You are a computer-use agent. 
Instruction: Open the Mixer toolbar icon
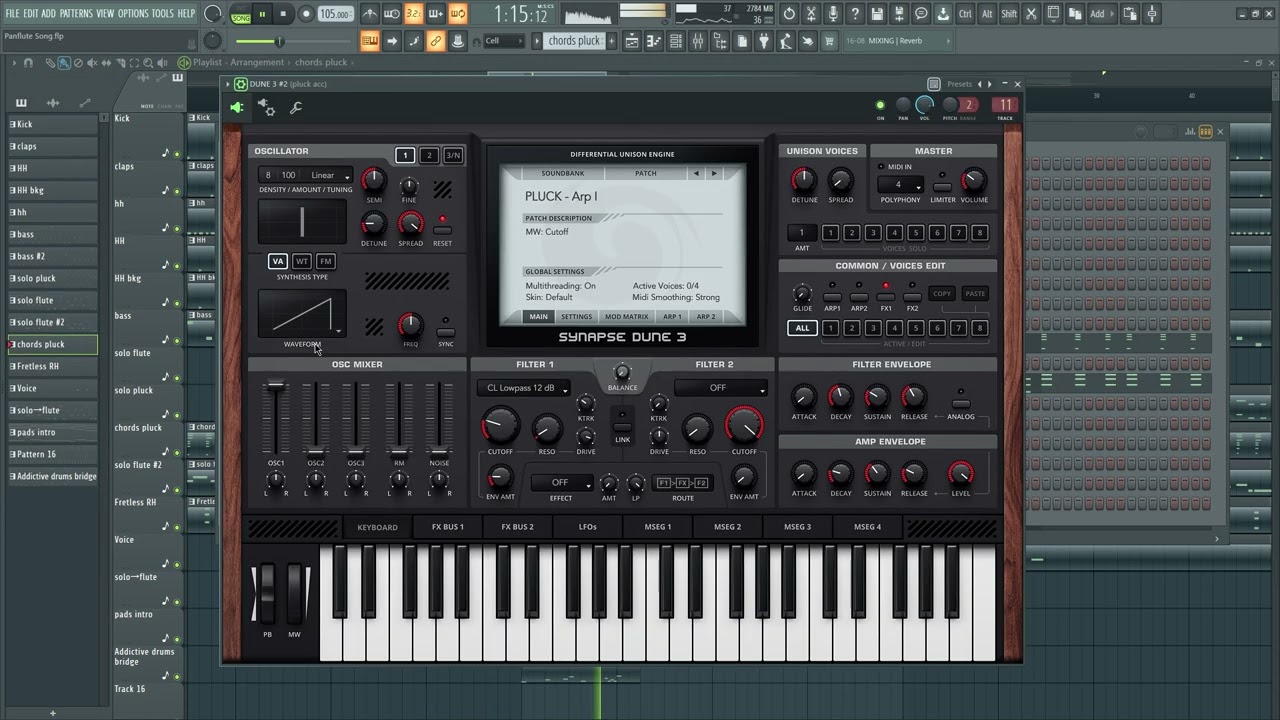coord(698,41)
